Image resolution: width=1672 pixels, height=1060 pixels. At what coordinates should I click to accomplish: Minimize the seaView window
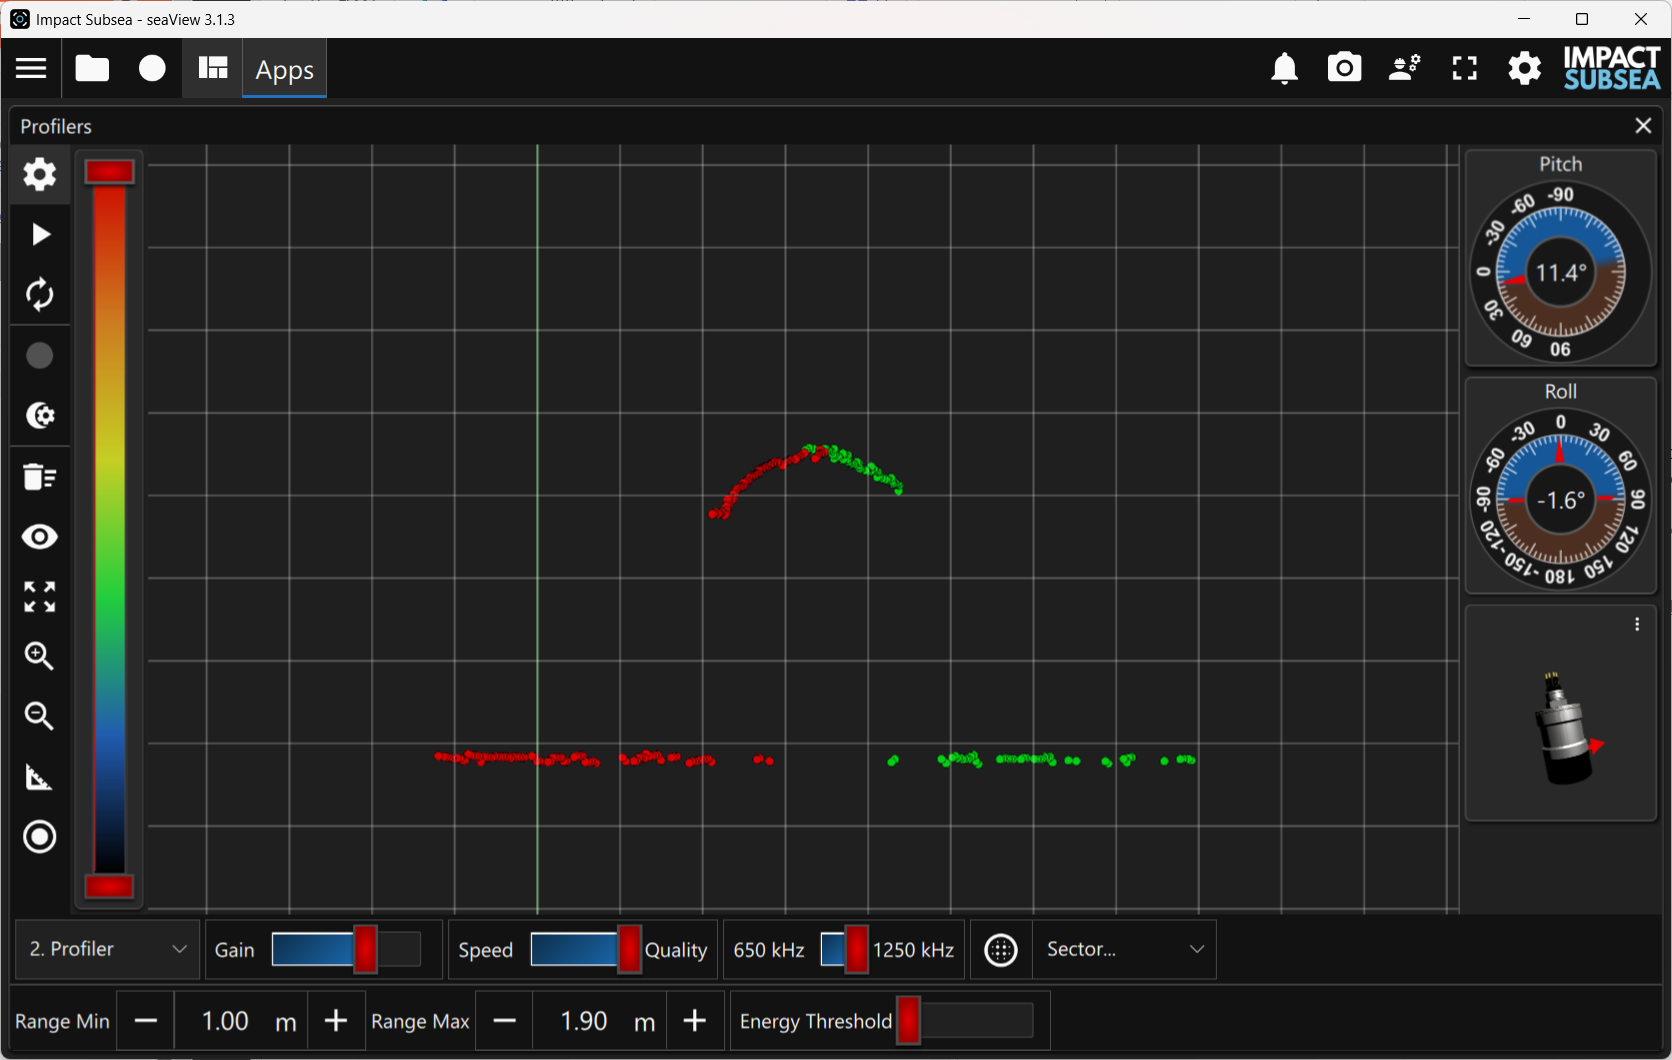(1524, 19)
